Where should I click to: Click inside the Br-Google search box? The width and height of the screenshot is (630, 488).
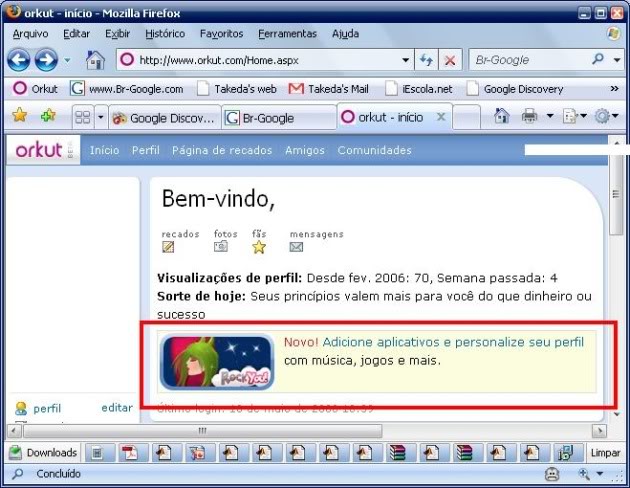(x=530, y=60)
